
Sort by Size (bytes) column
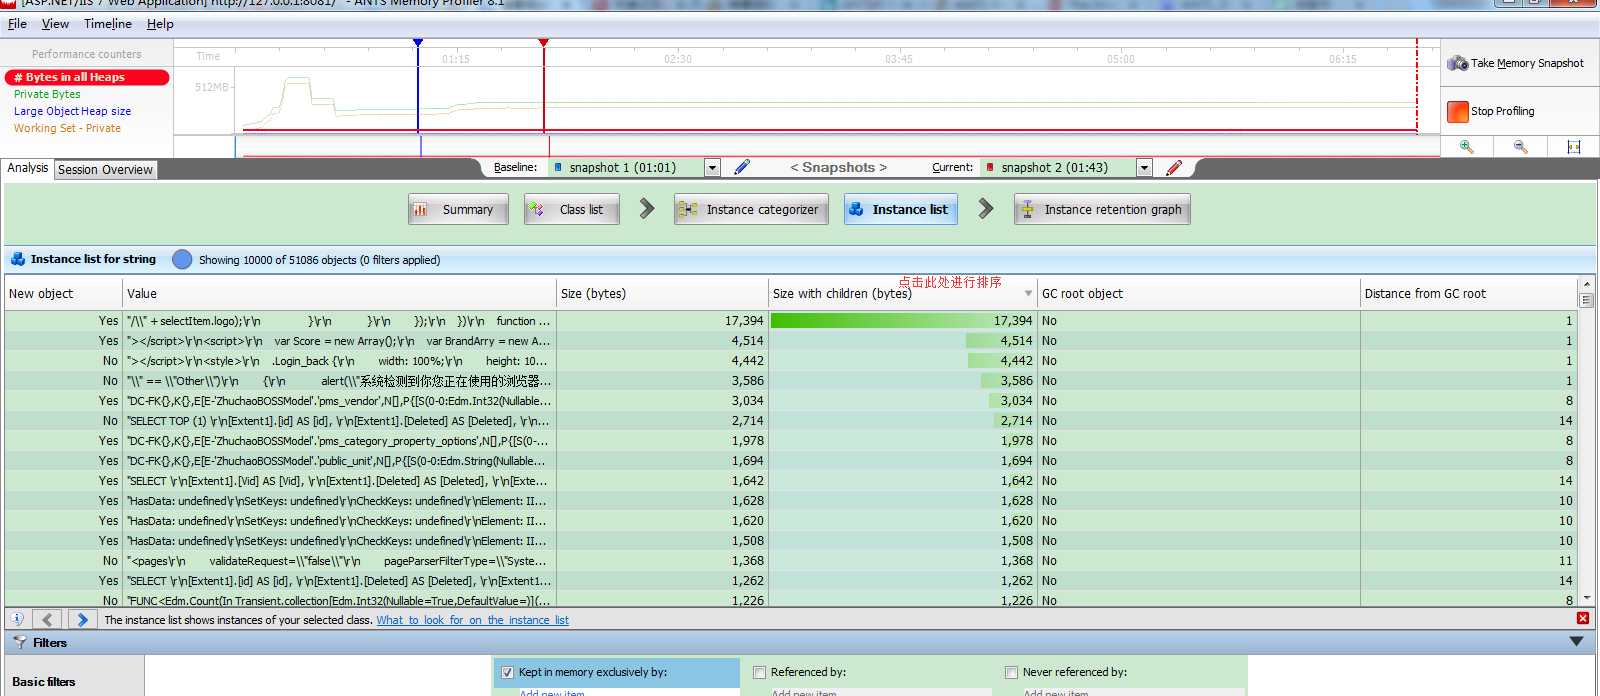point(662,293)
